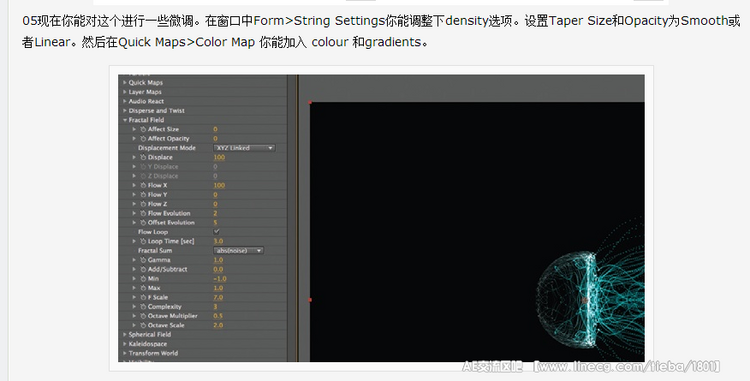Open the Displacement Mode XYZ Linked dropdown
This screenshot has height=381, width=750.
pyautogui.click(x=244, y=148)
